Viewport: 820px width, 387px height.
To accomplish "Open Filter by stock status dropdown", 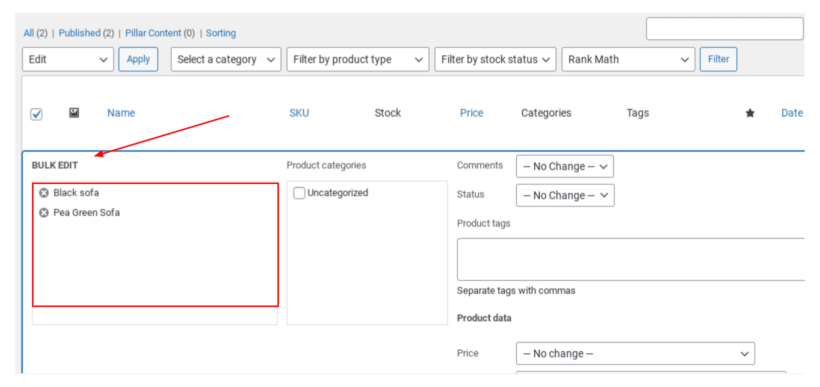I will [x=495, y=60].
